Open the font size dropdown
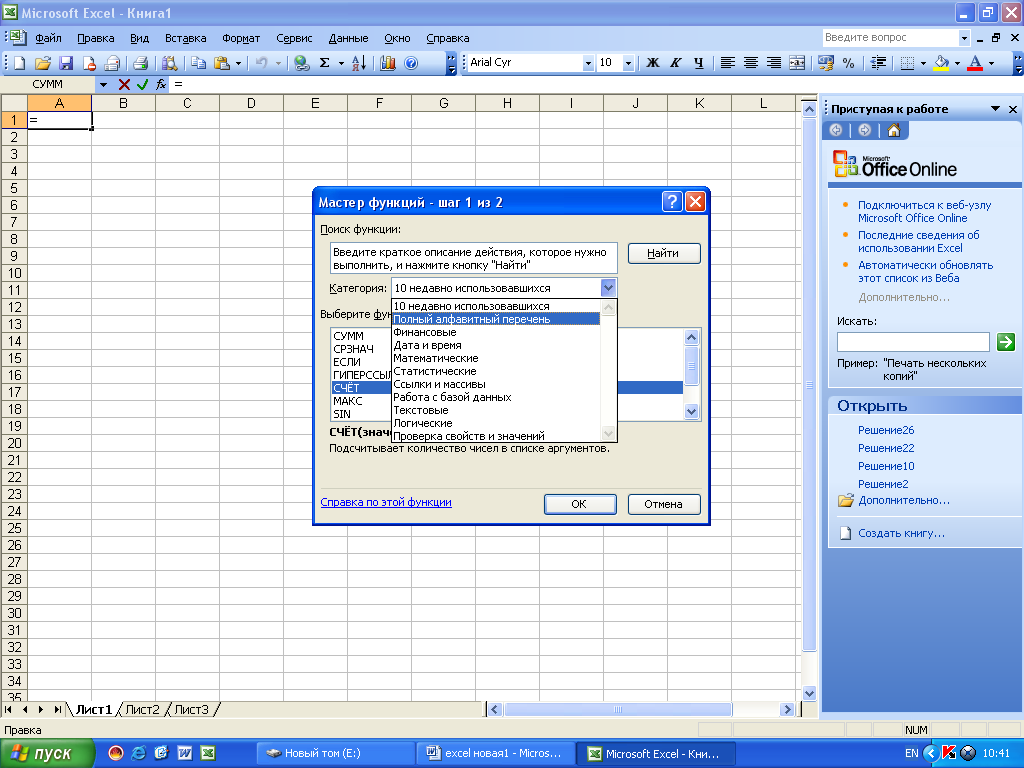The height and width of the screenshot is (768, 1024). [628, 63]
